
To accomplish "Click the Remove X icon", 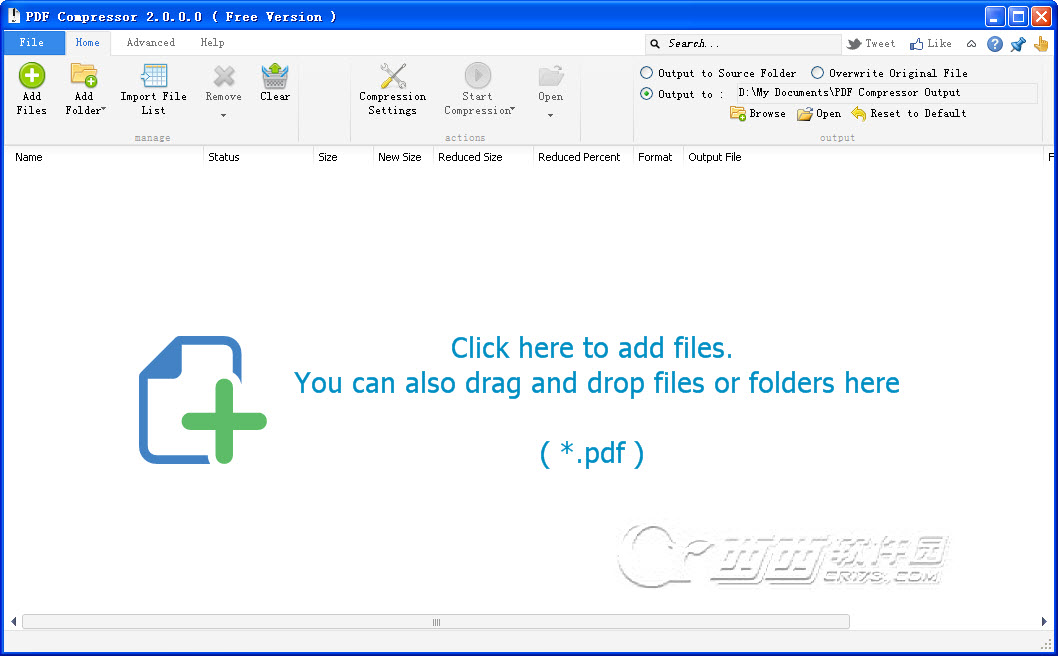I will click(224, 76).
